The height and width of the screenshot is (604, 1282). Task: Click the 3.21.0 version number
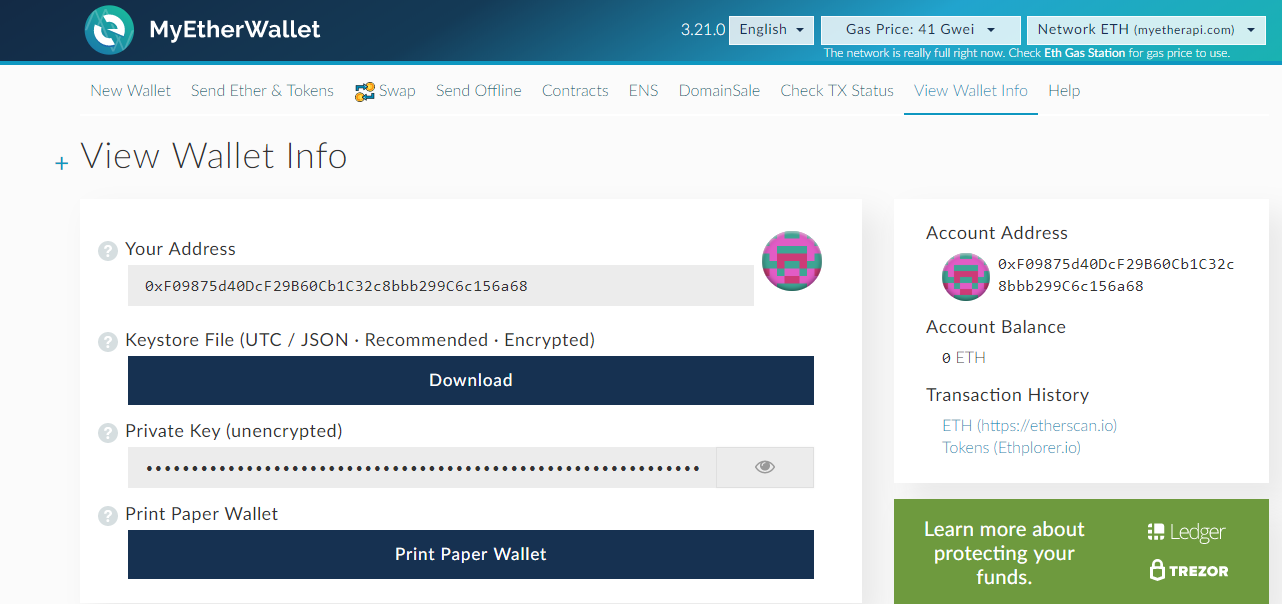(x=702, y=30)
